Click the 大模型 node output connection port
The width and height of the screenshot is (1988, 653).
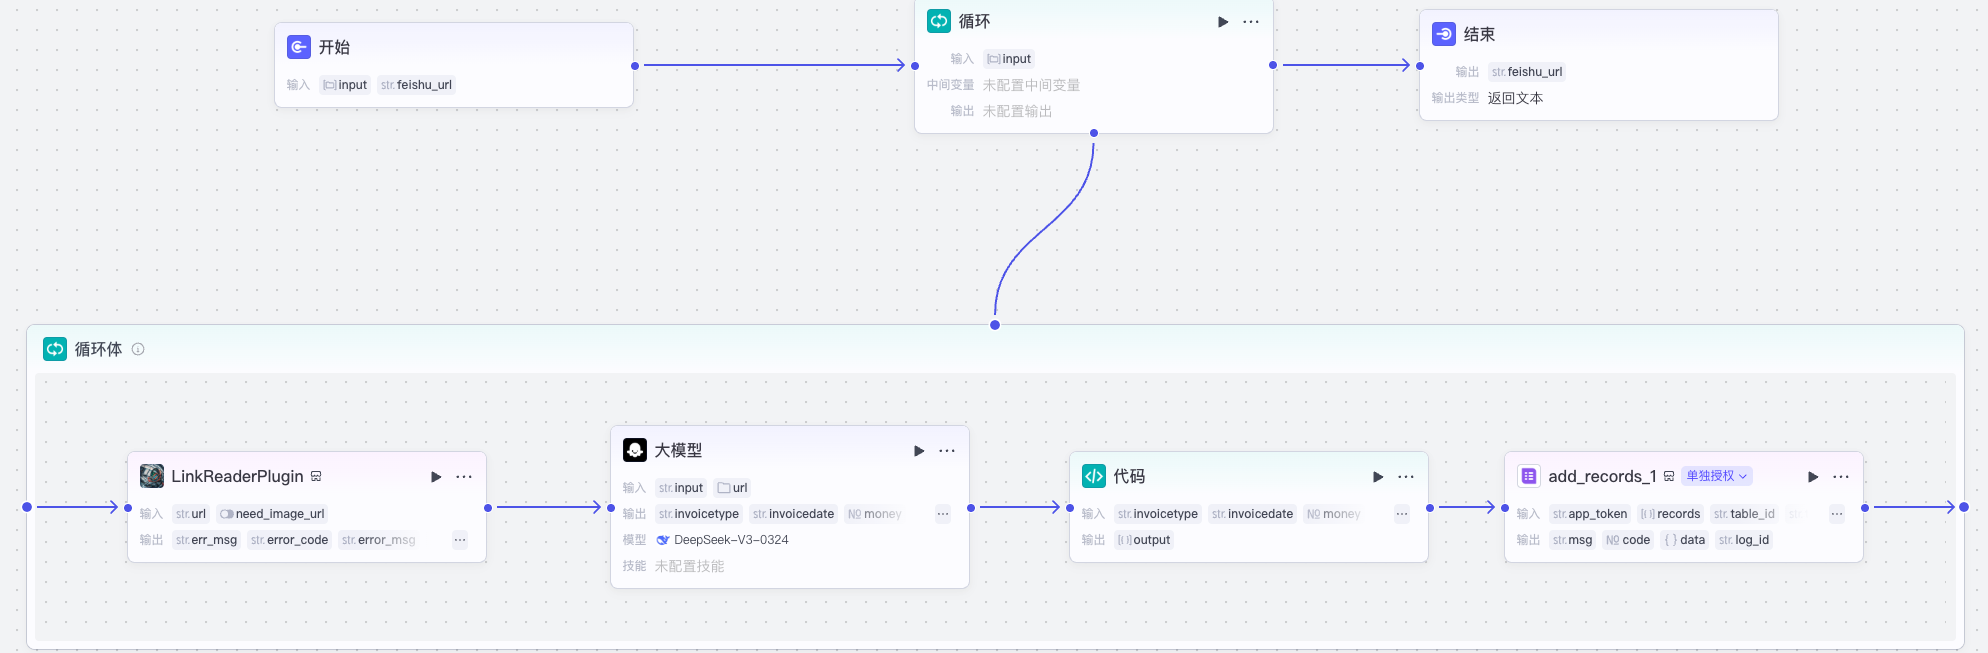coord(971,508)
